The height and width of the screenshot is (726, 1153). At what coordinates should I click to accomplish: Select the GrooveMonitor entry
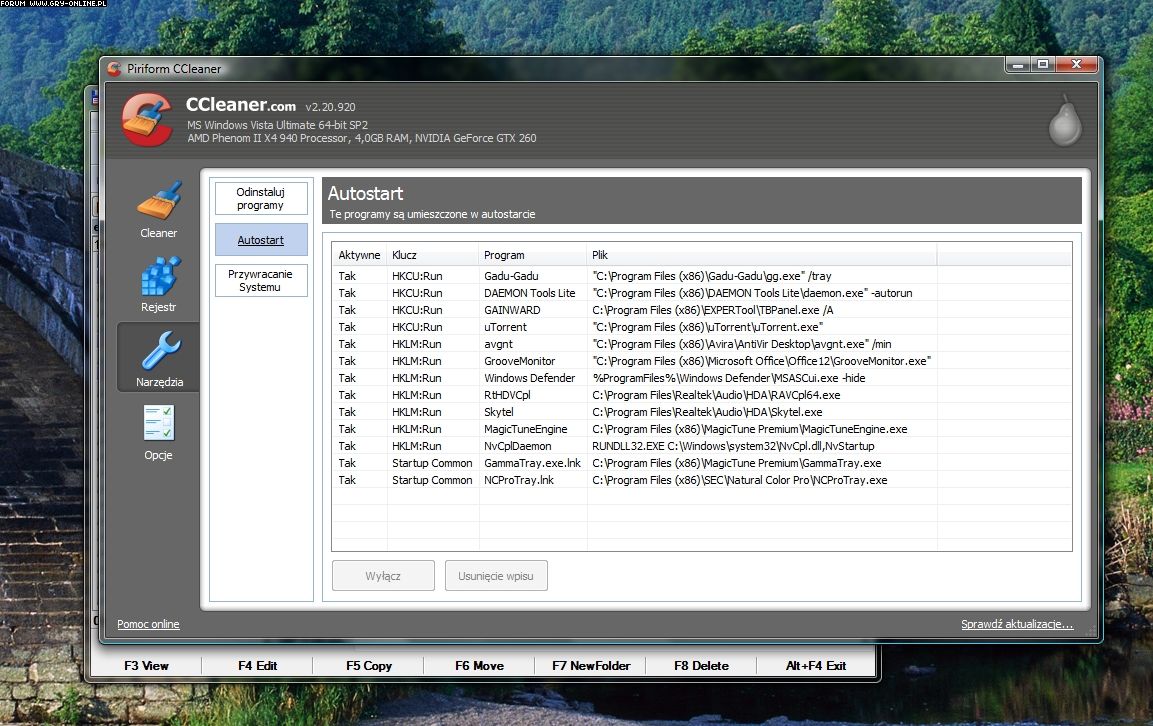click(x=702, y=361)
